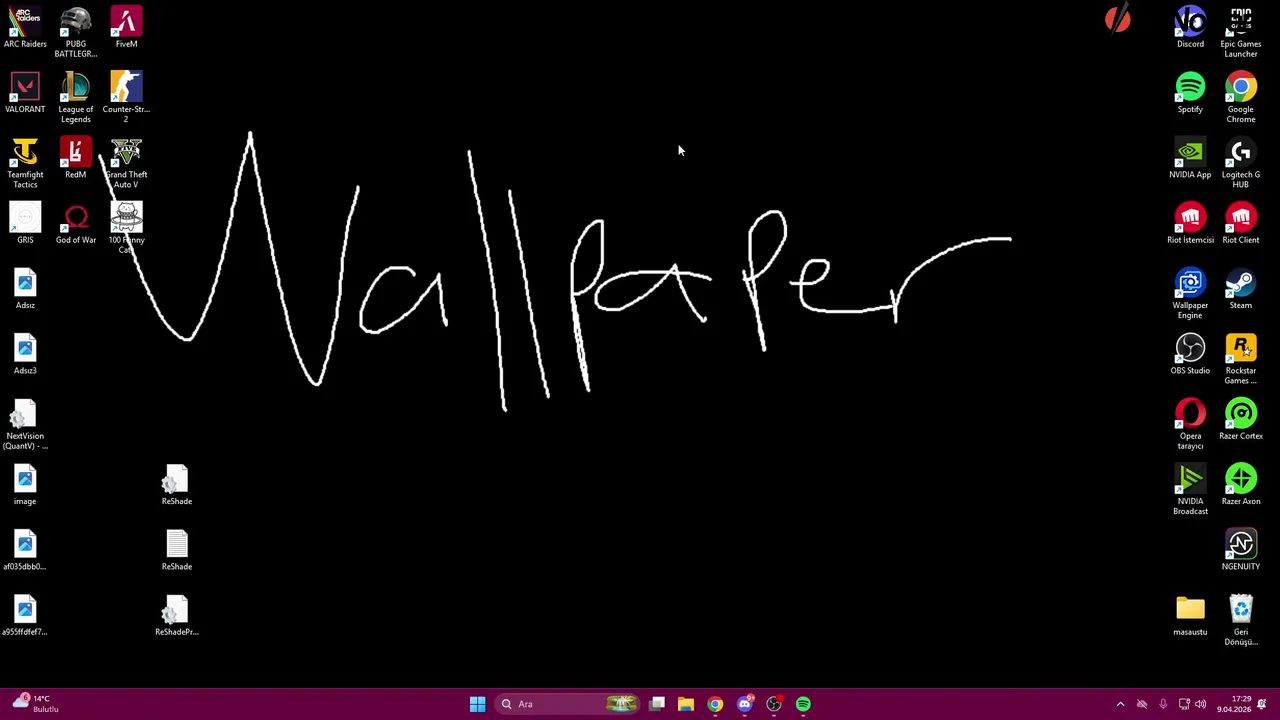Click the Spotify desktop shortcut
This screenshot has height=720, width=1280.
[1190, 93]
